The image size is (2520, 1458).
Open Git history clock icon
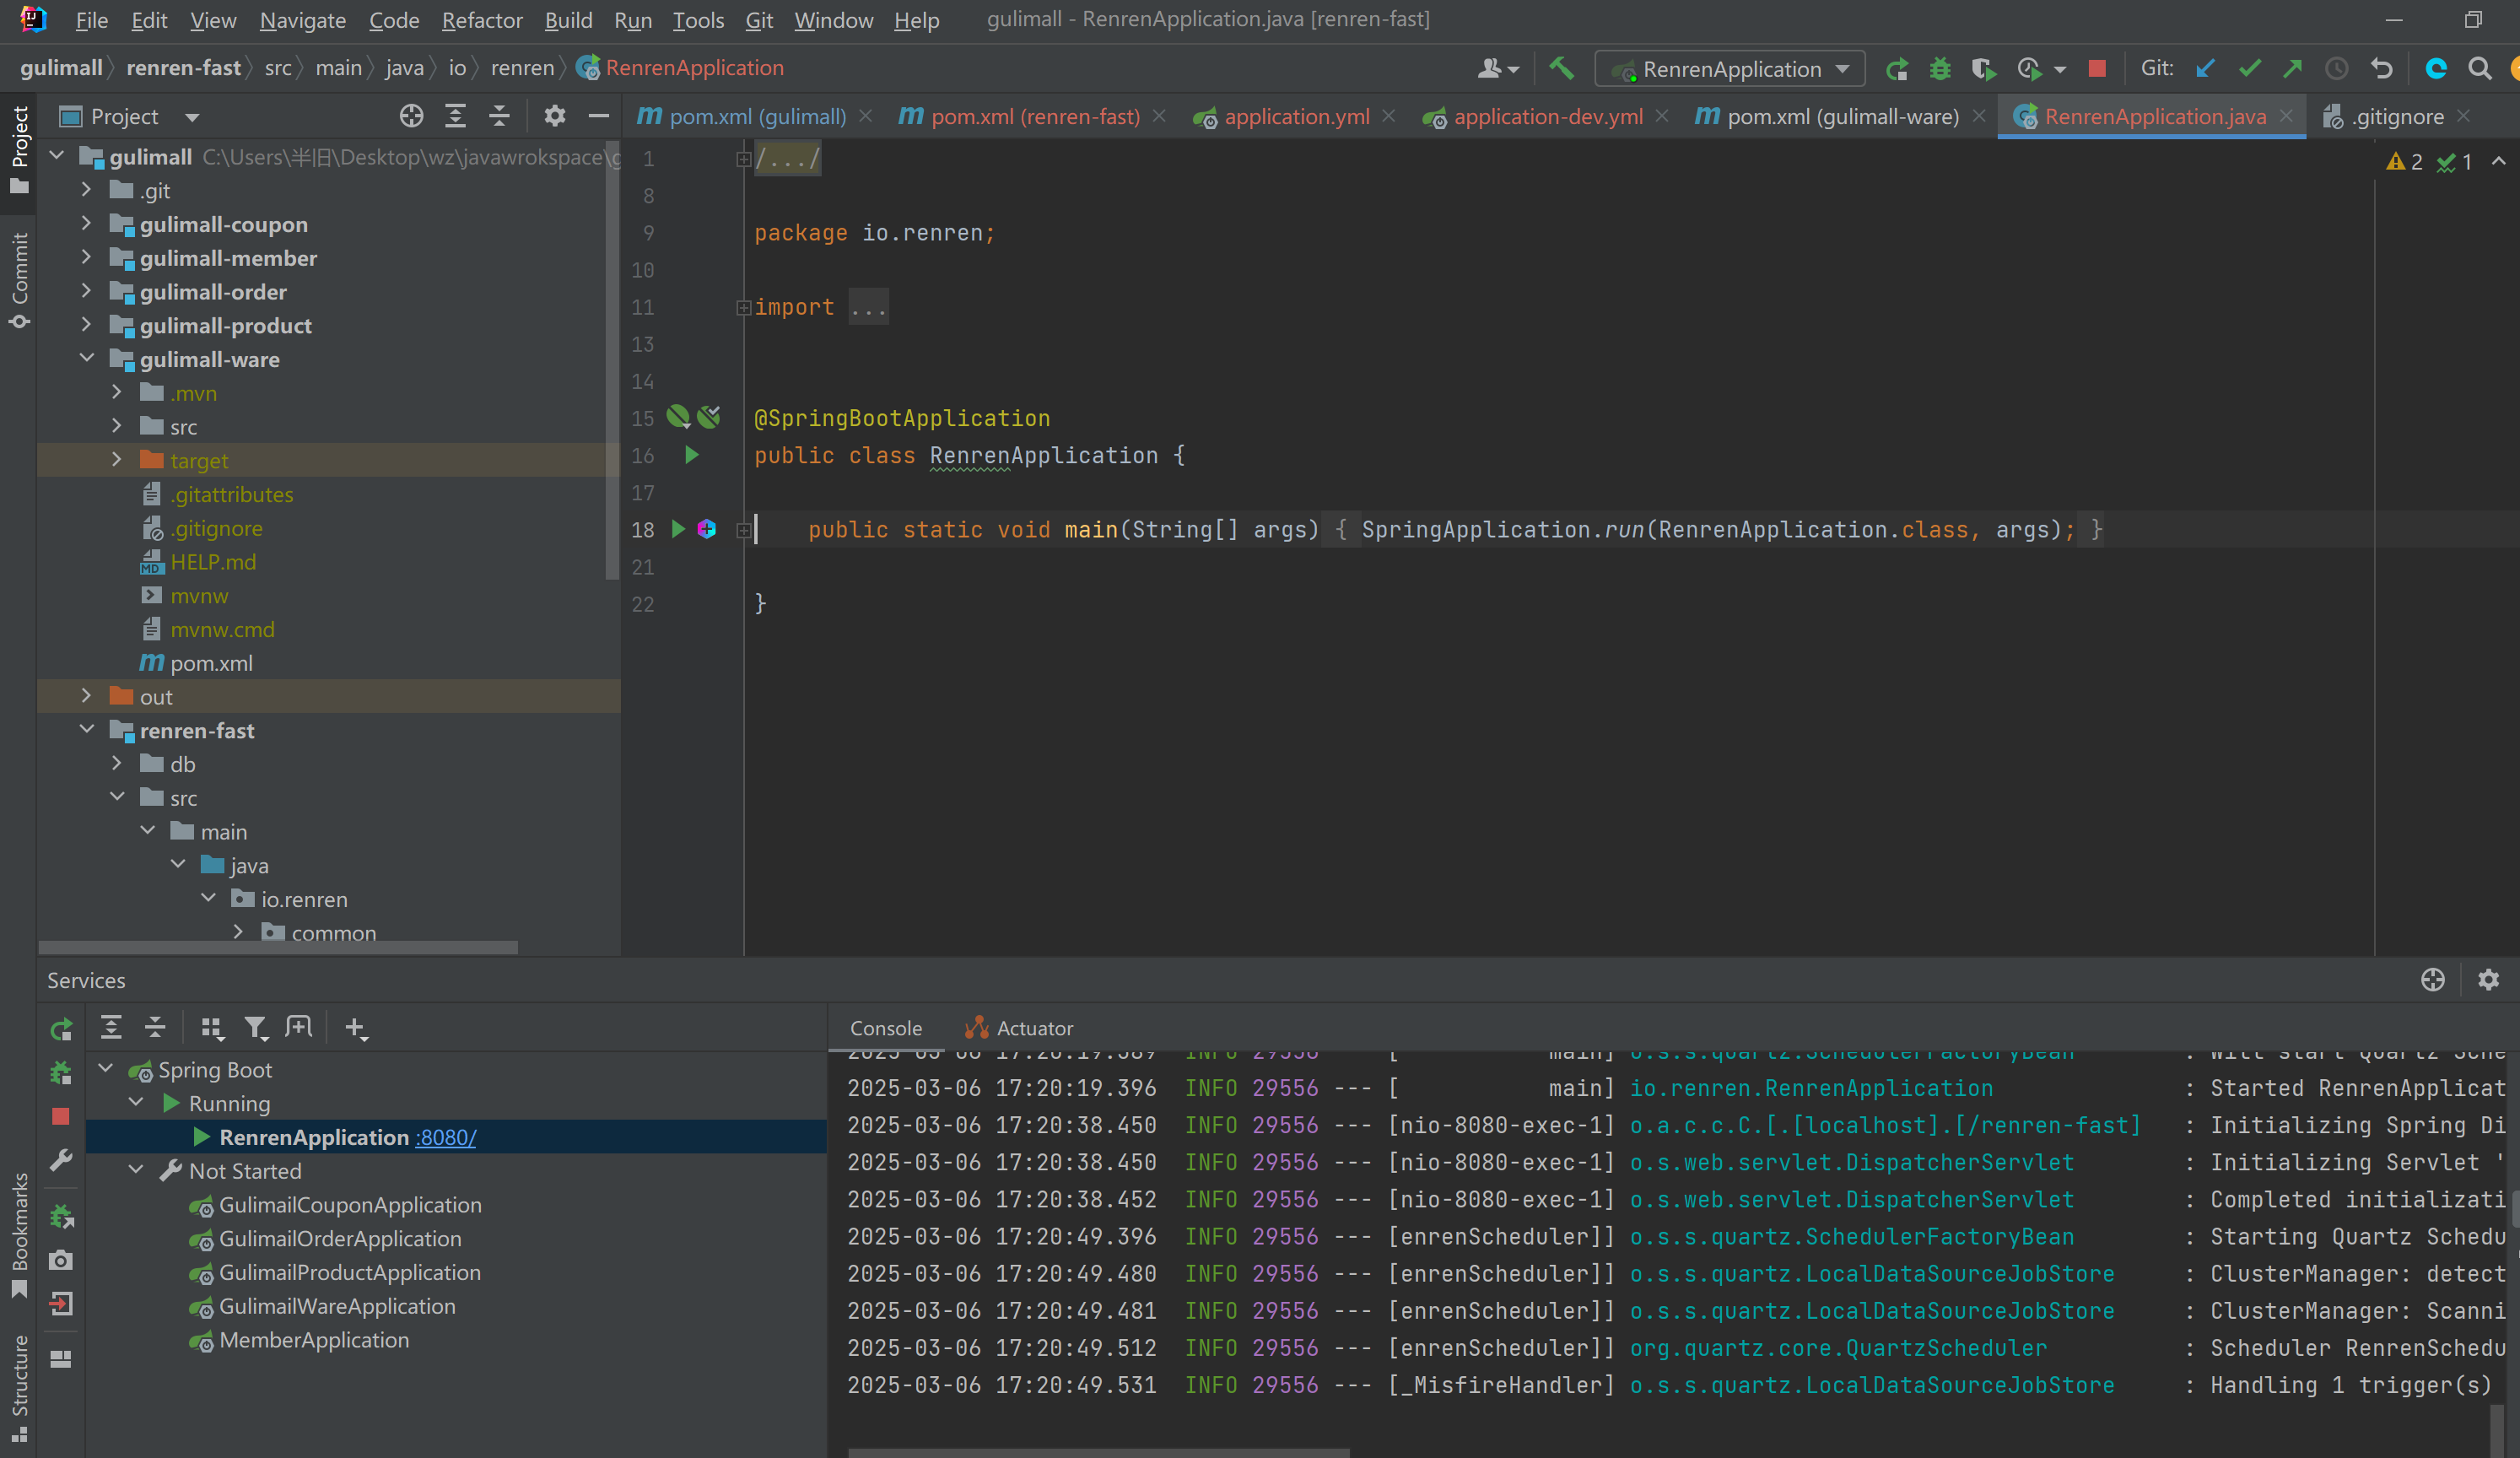coord(2336,68)
